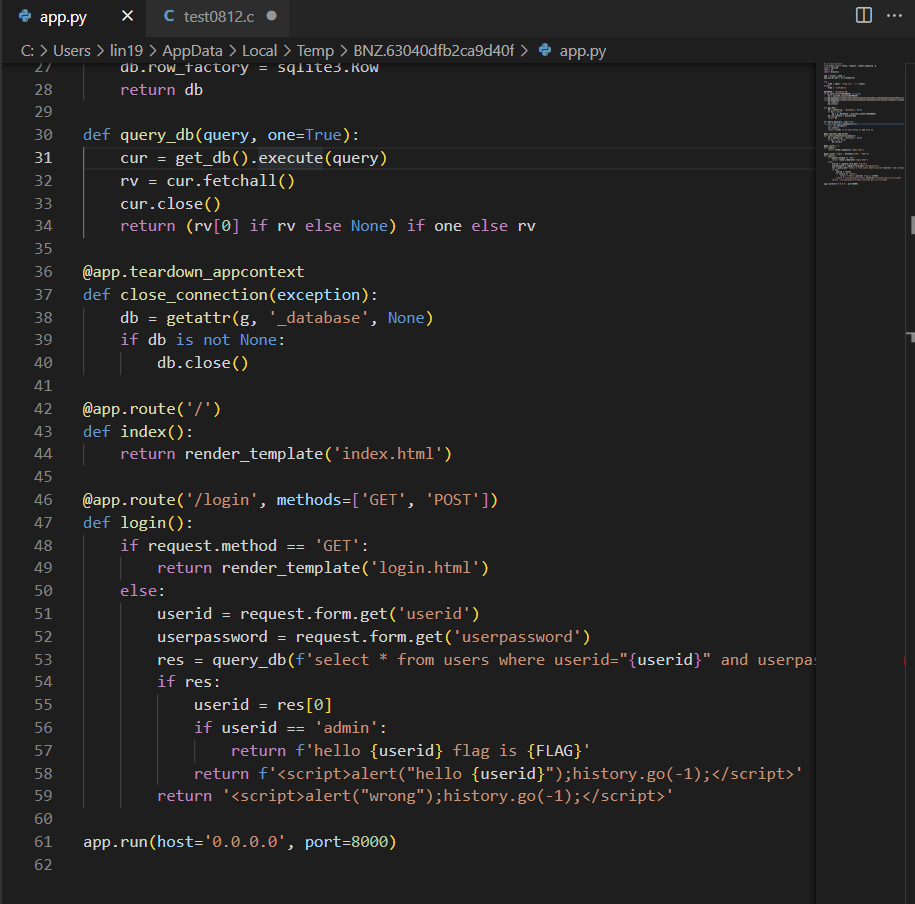915x904 pixels.
Task: Click the vertical scrollbar of the editor
Action: pos(911,483)
